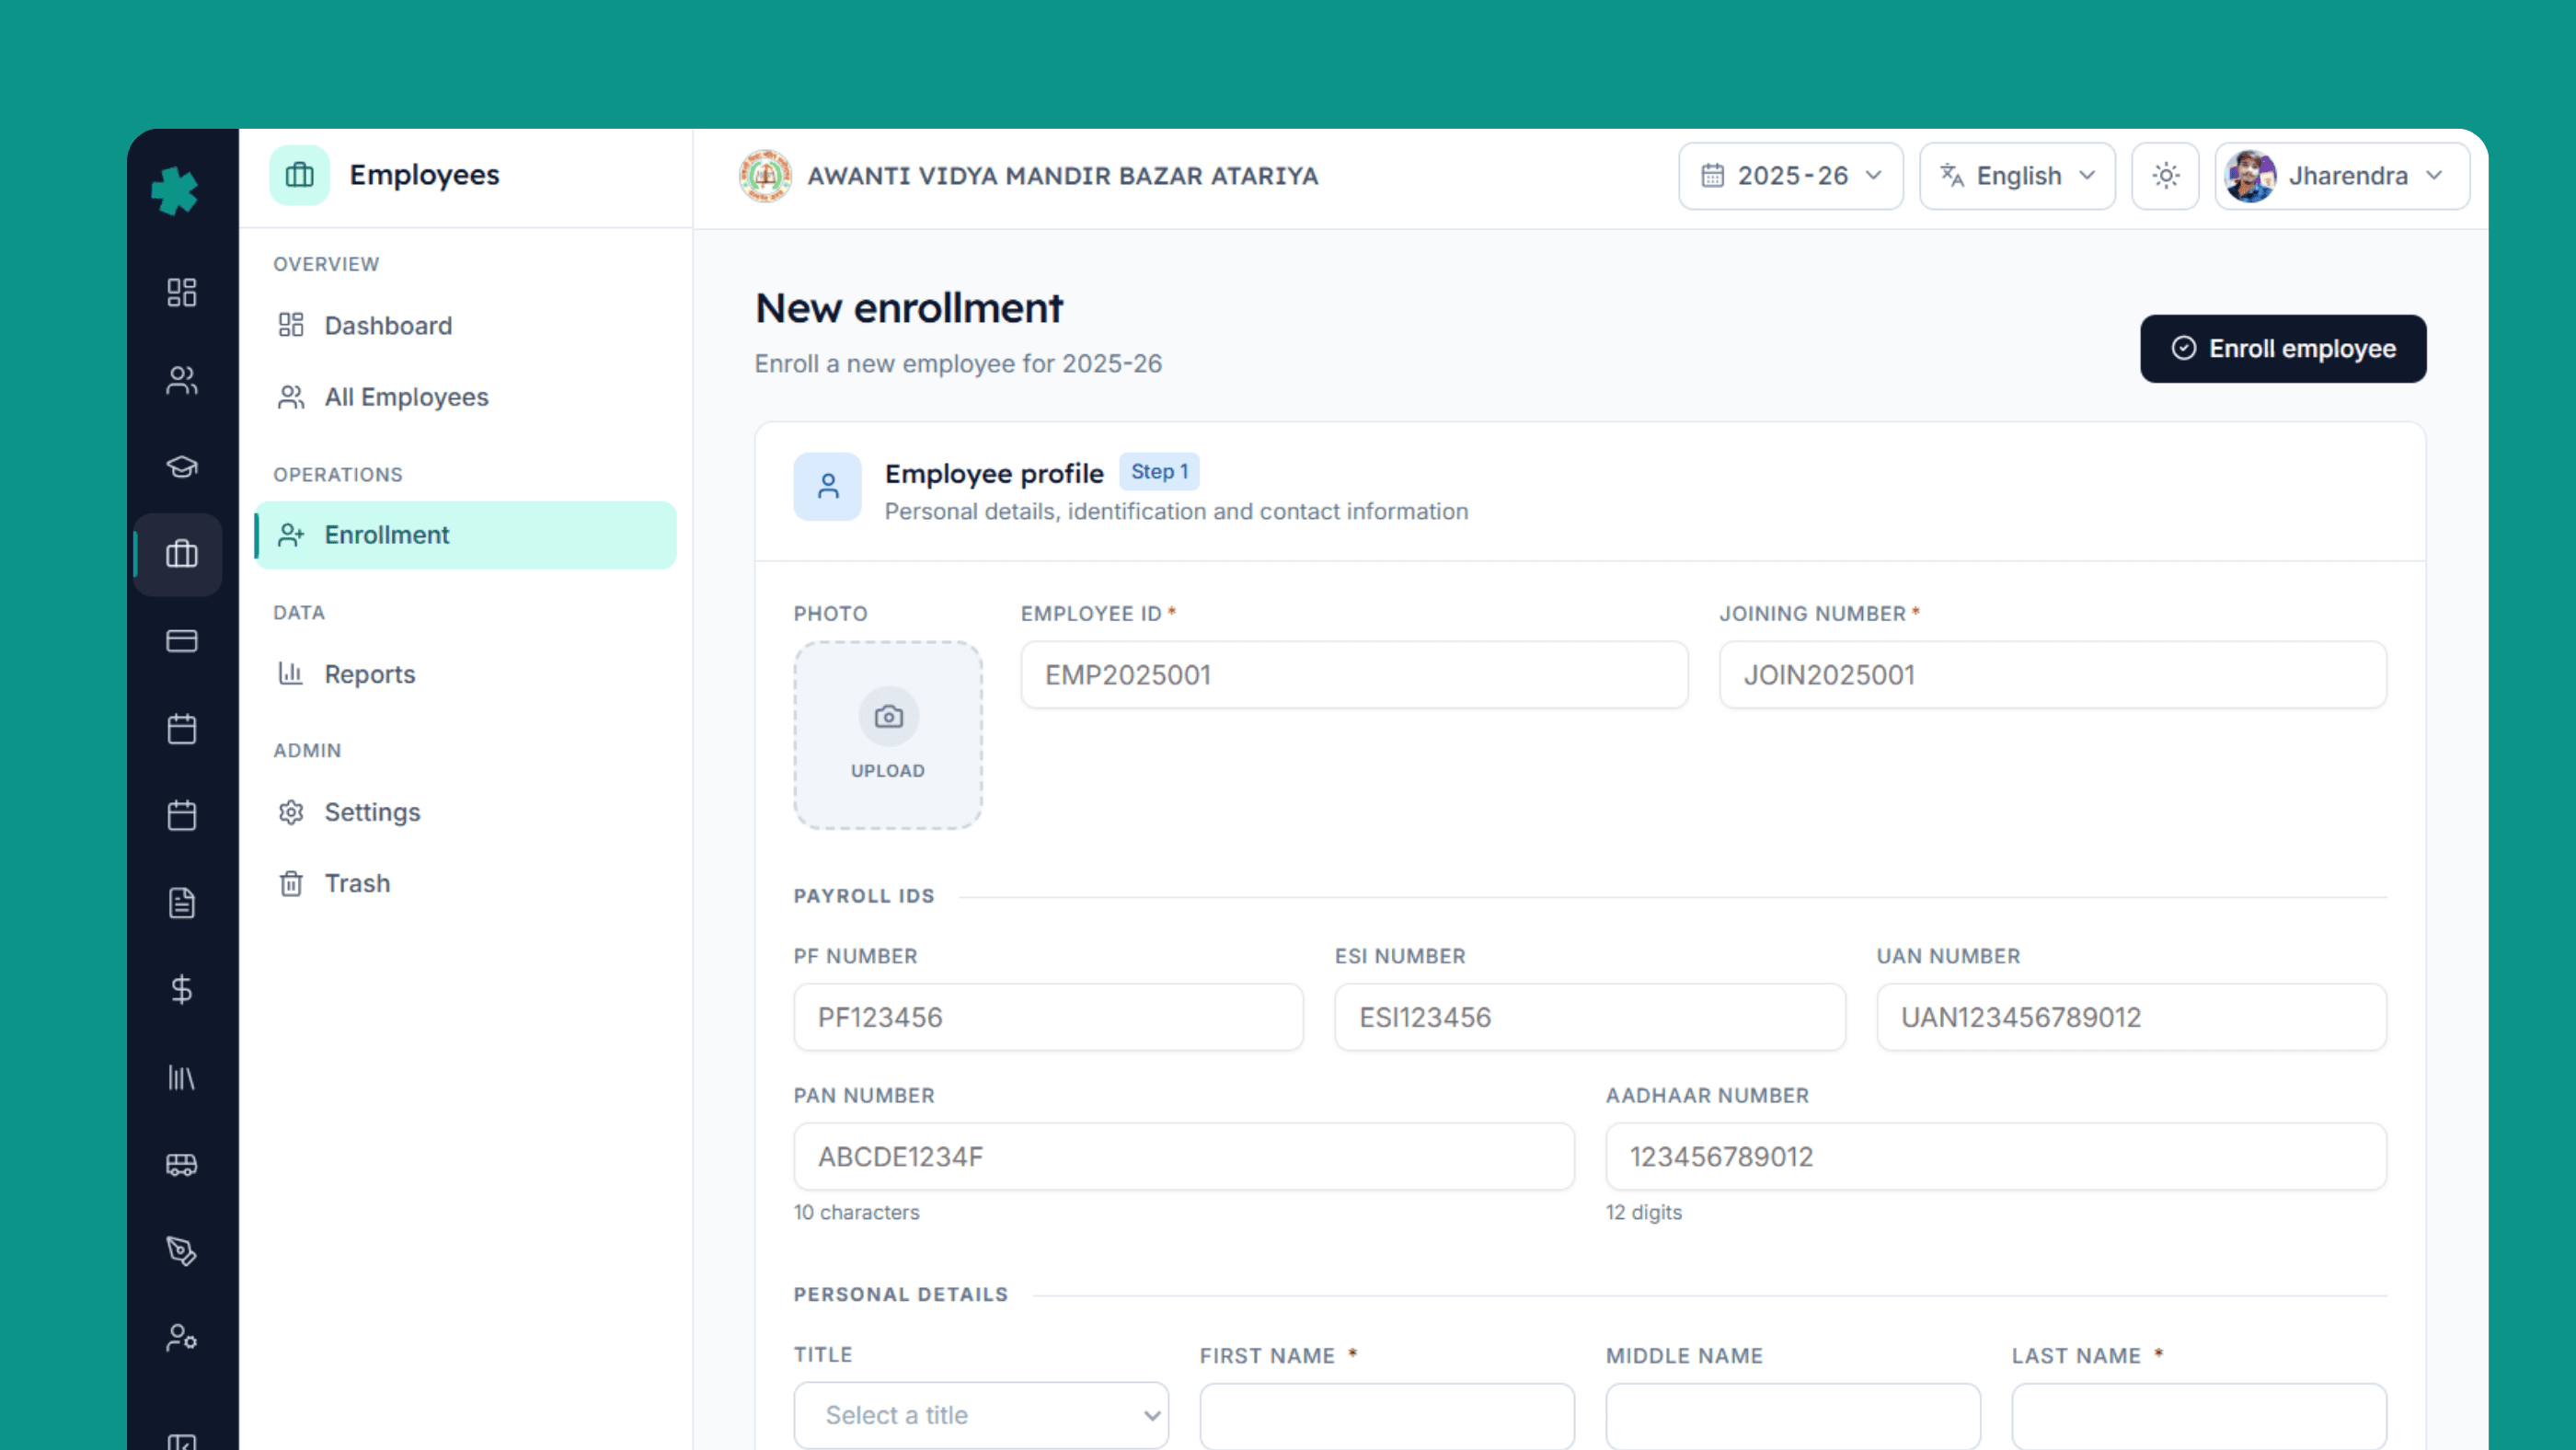Open Reports in sidebar
Screen dimensions: 2576x1450
tap(466, 674)
